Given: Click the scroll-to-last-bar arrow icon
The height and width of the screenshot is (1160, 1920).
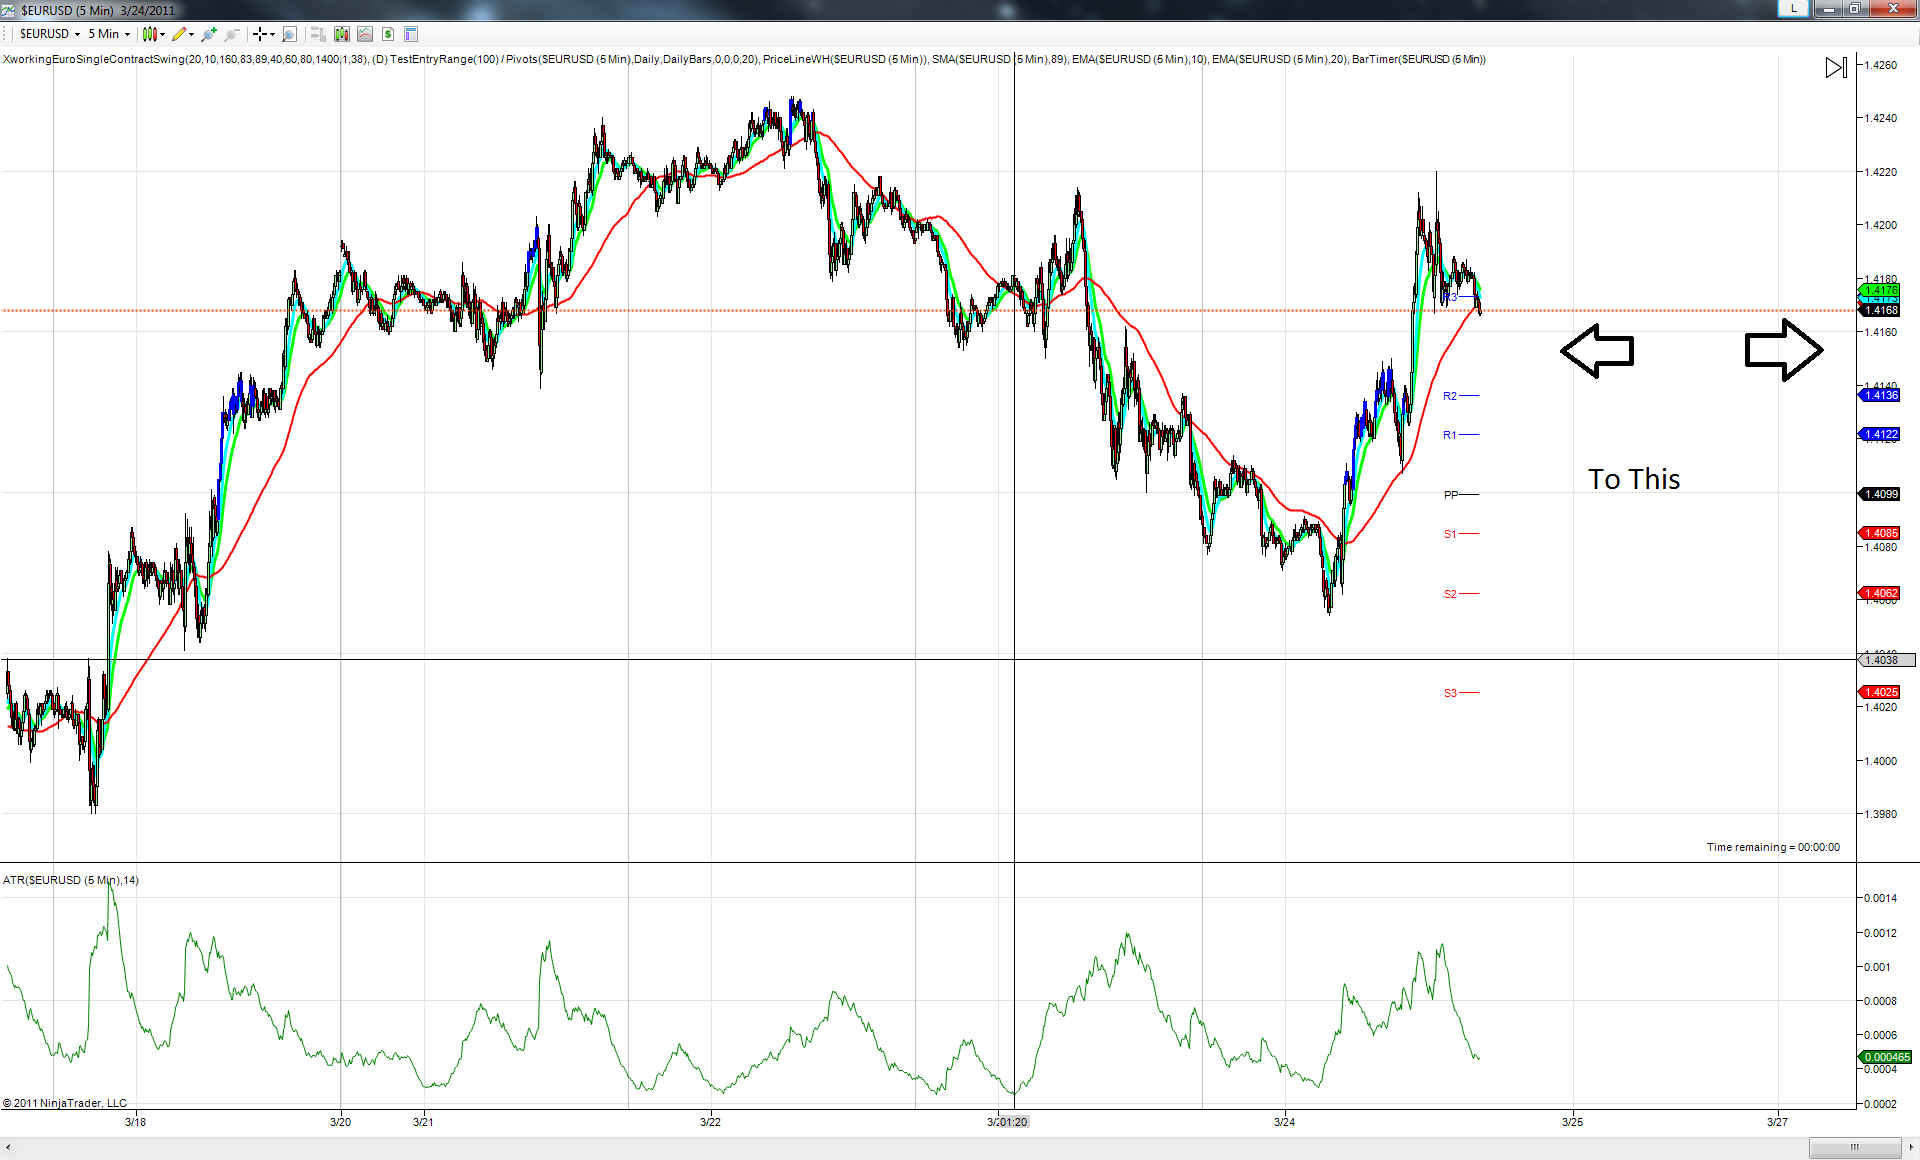Looking at the screenshot, I should [x=1836, y=68].
